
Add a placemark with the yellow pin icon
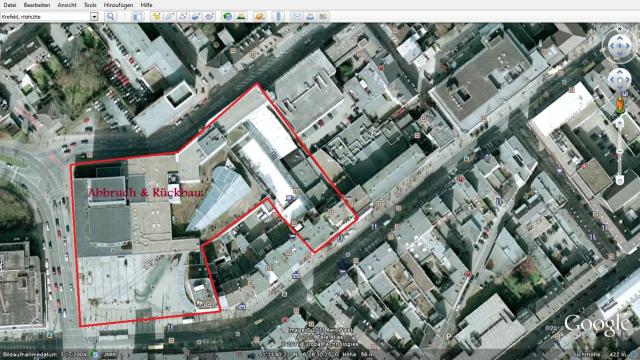pyautogui.click(x=156, y=16)
